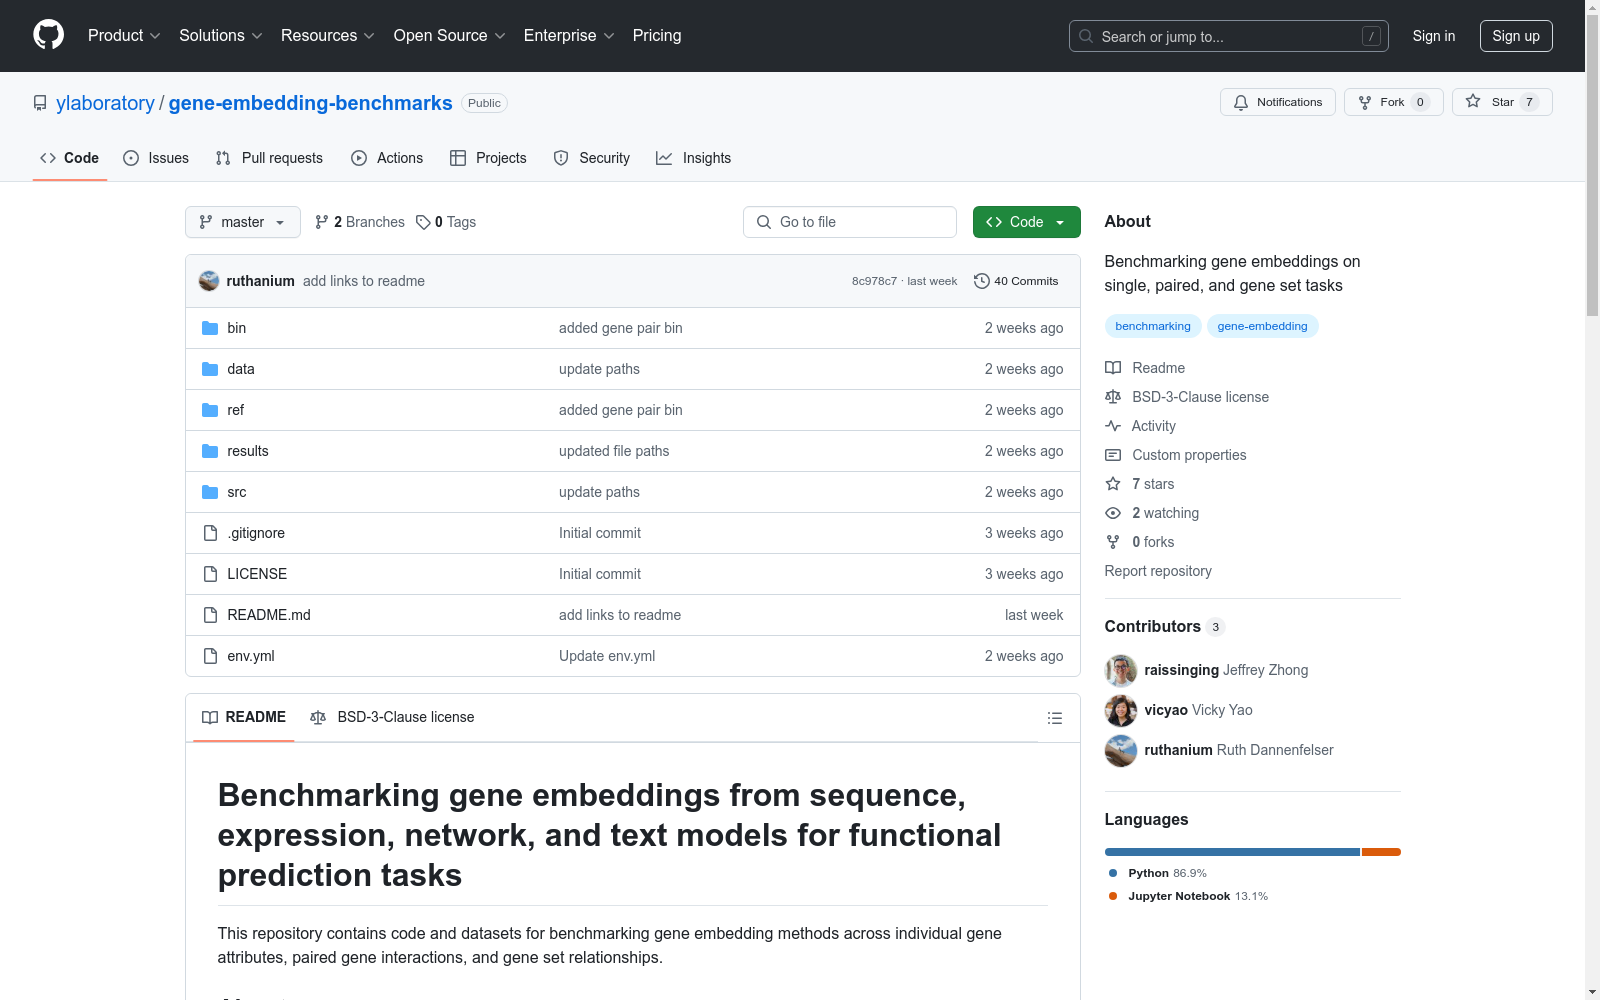Fork the repository
The image size is (1600, 1000).
click(x=1394, y=102)
